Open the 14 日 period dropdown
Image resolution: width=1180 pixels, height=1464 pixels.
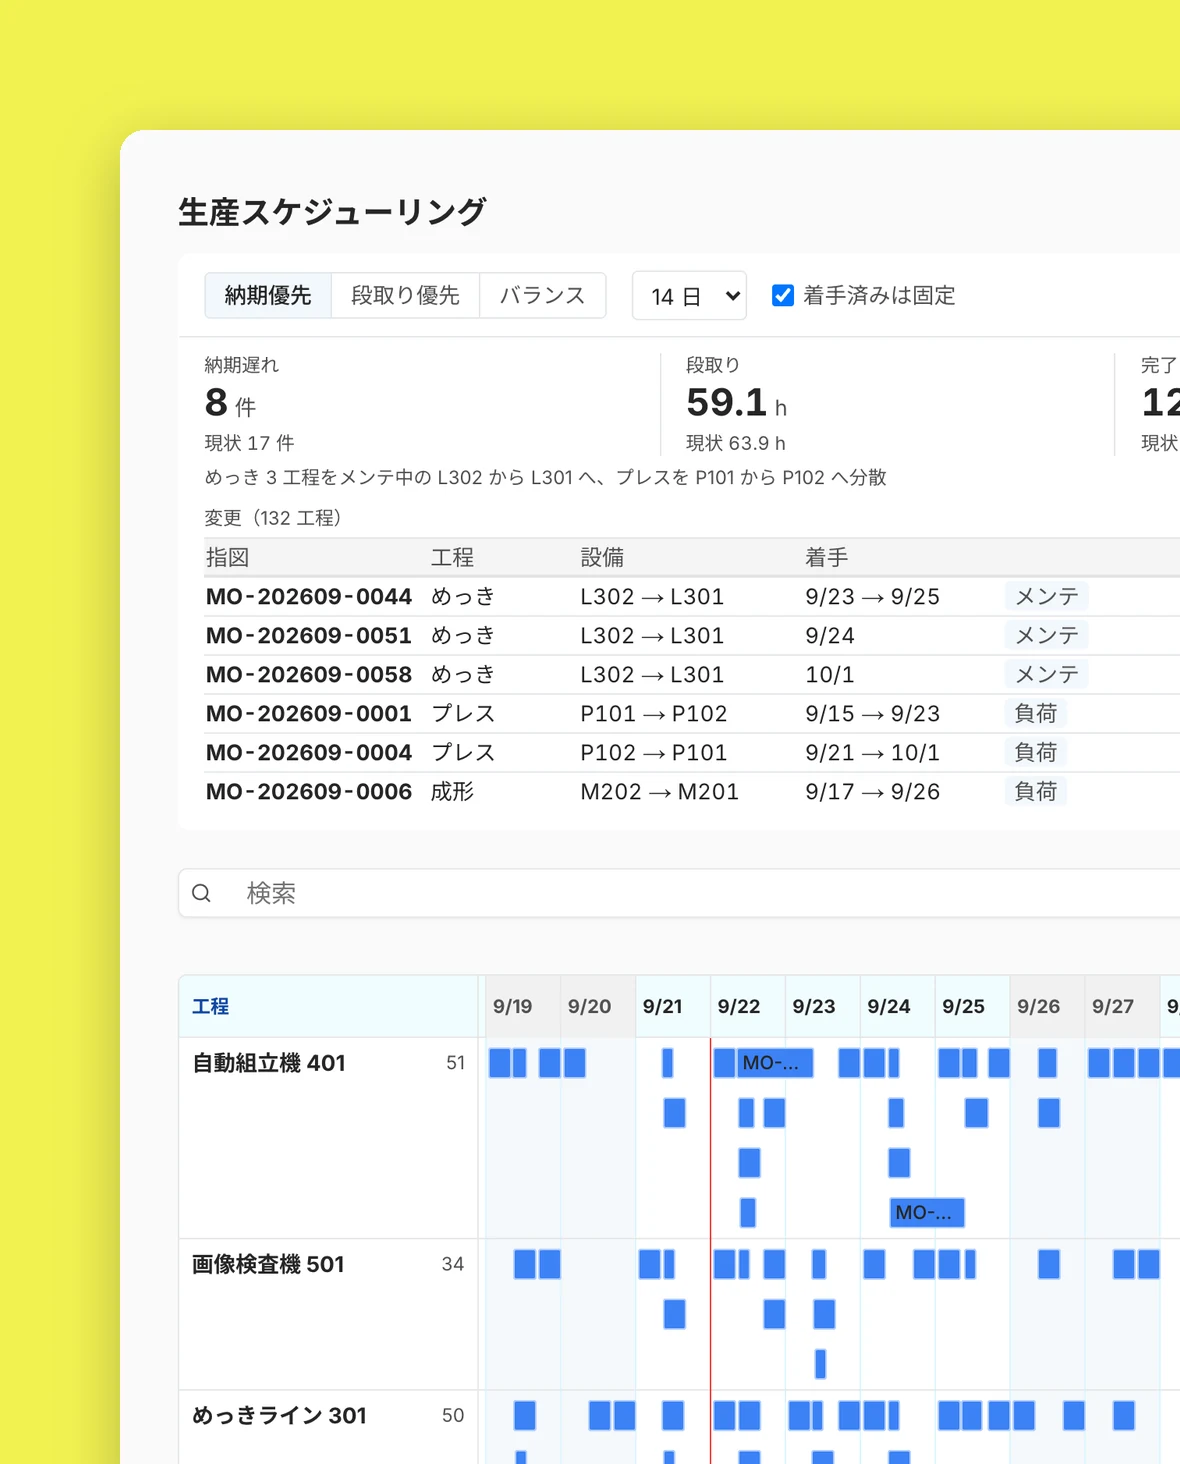(689, 296)
